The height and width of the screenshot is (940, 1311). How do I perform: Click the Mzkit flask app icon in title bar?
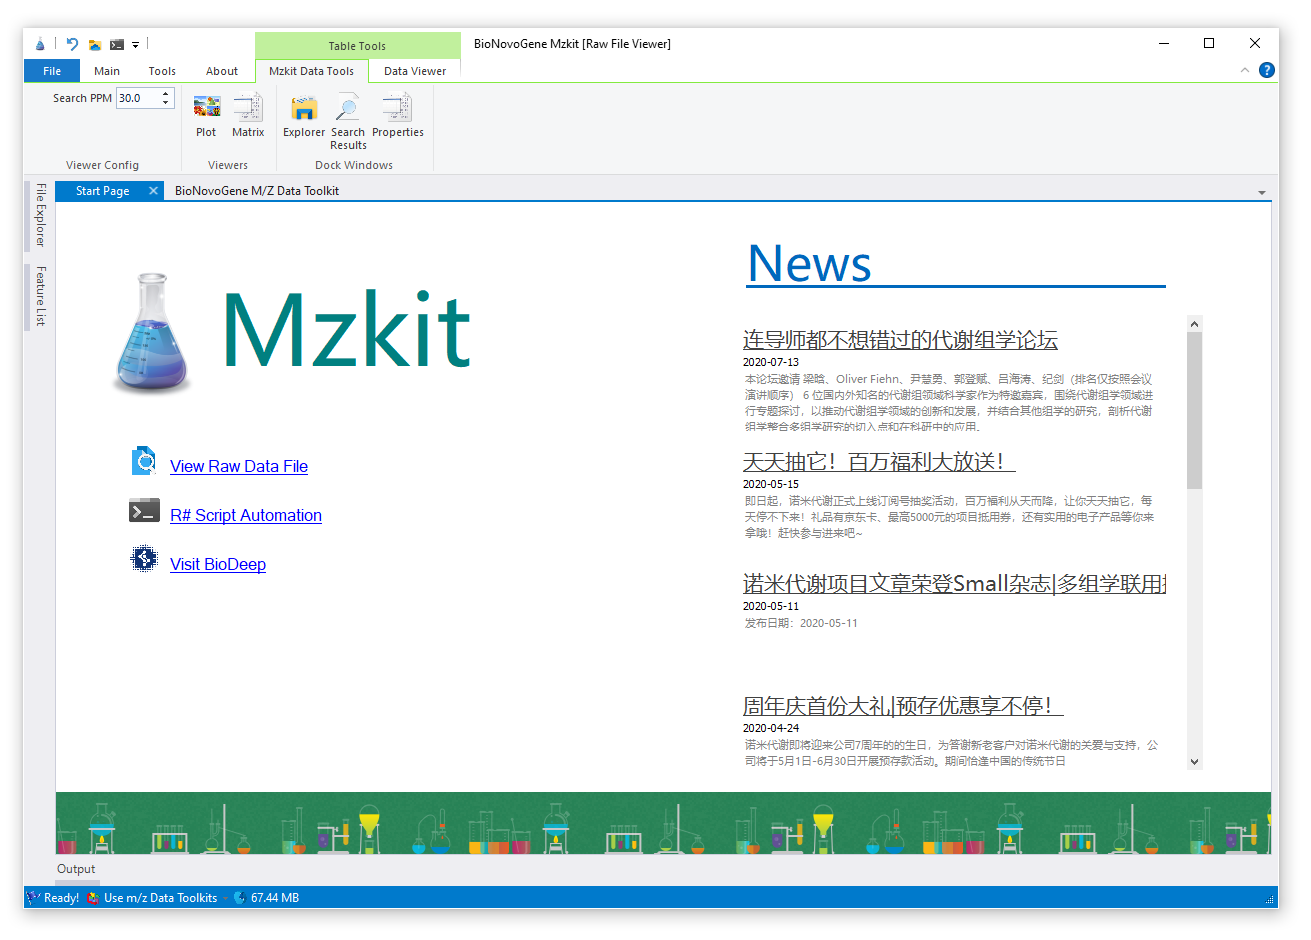coord(40,44)
